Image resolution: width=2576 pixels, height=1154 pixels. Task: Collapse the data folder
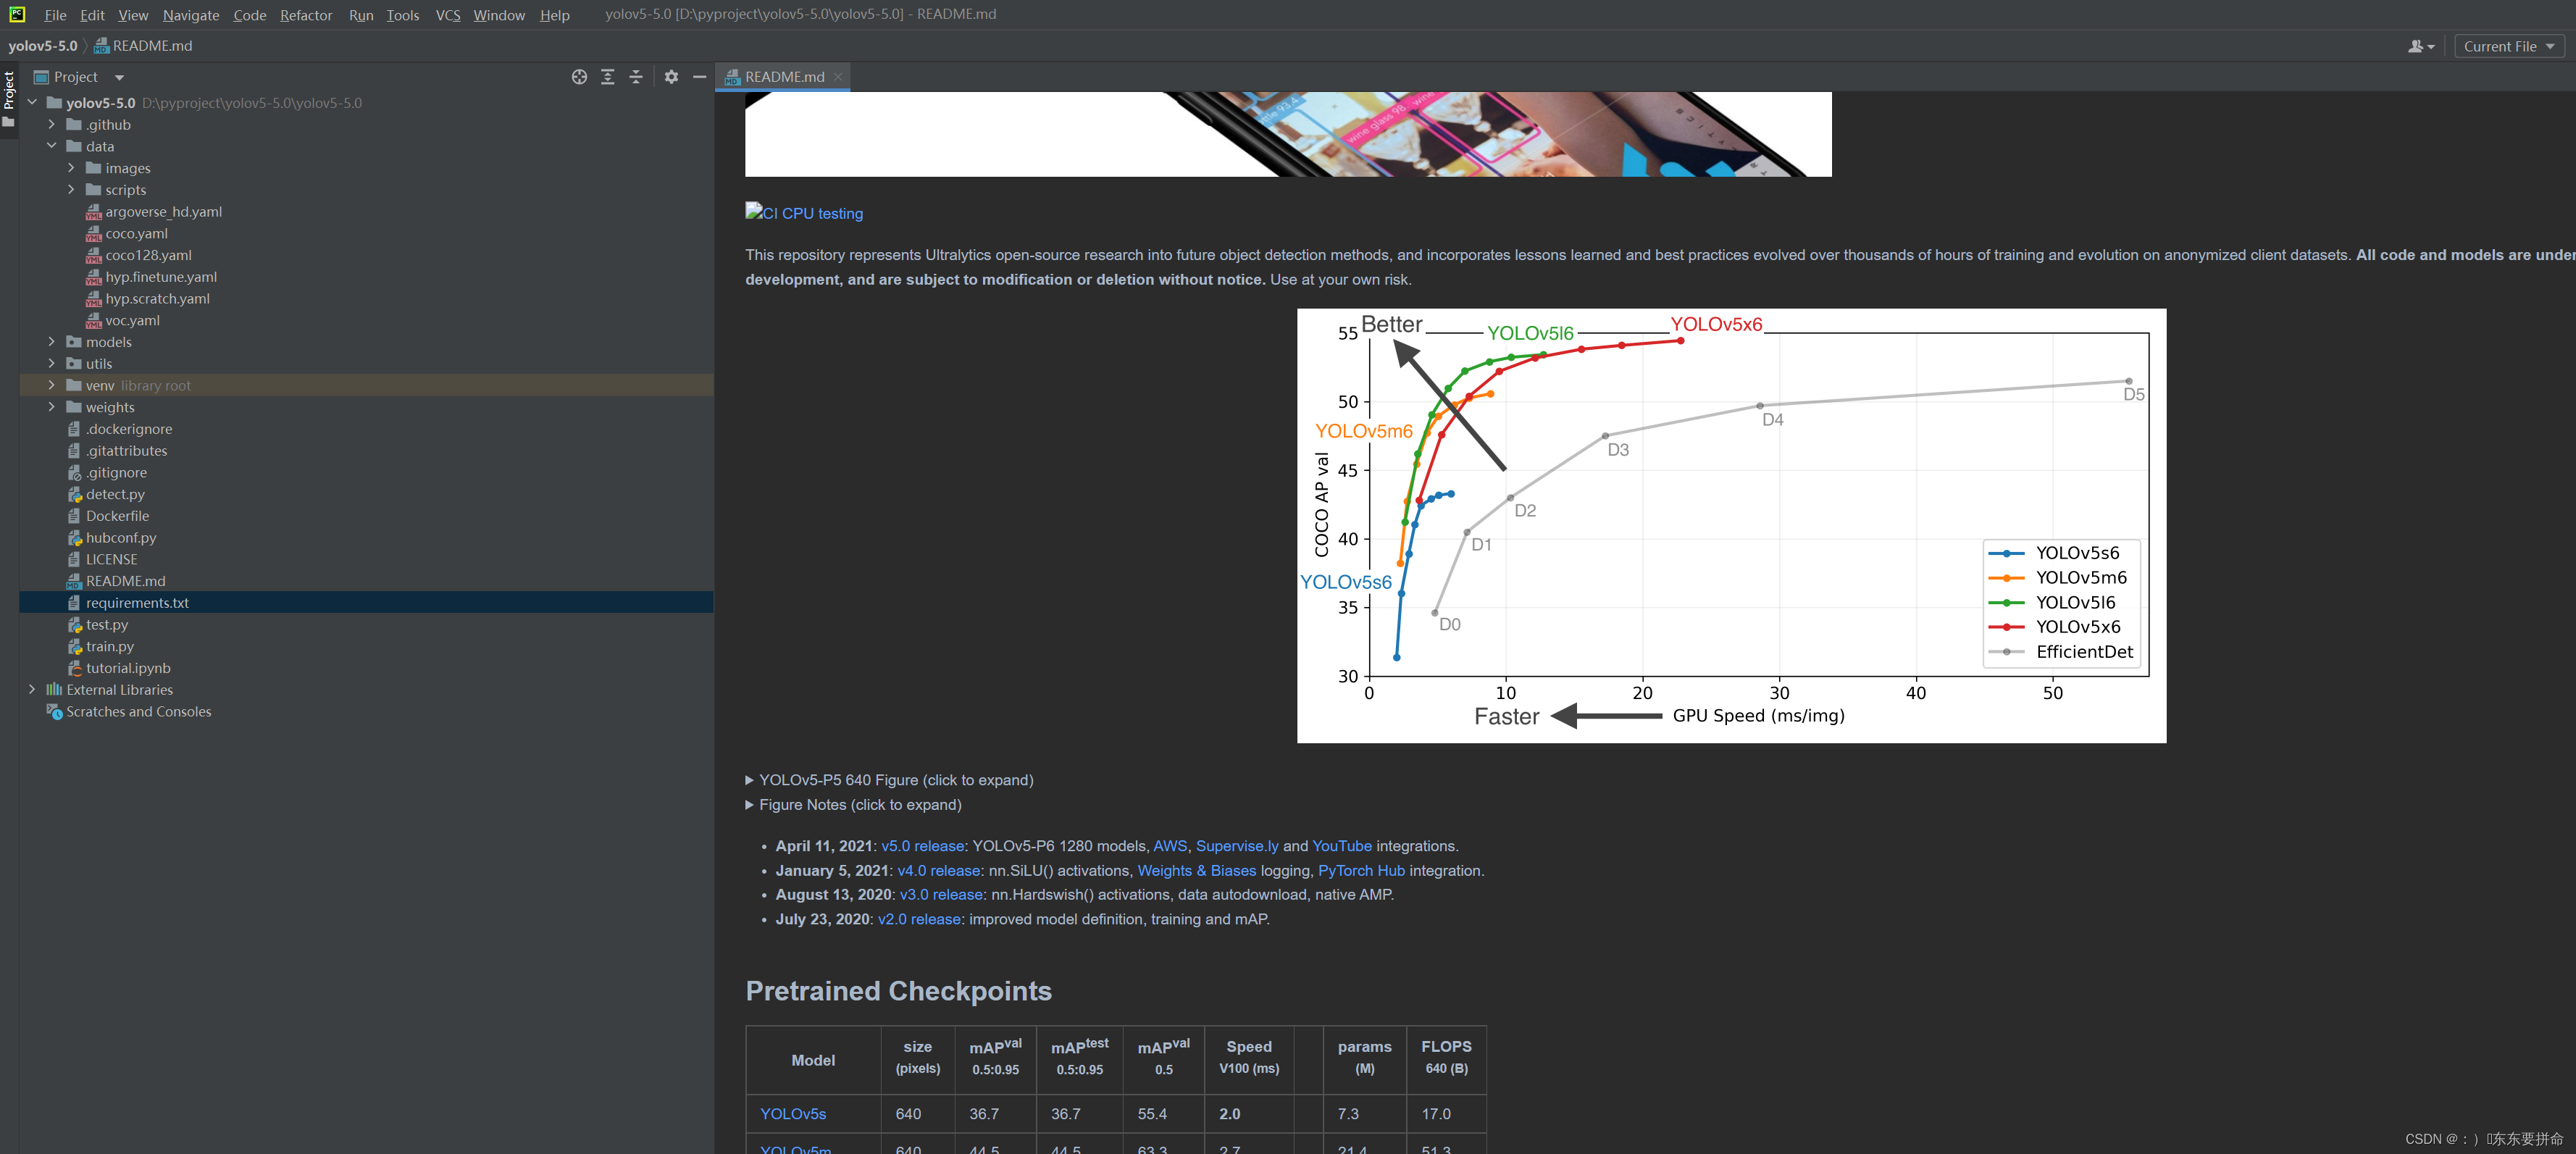tap(52, 146)
